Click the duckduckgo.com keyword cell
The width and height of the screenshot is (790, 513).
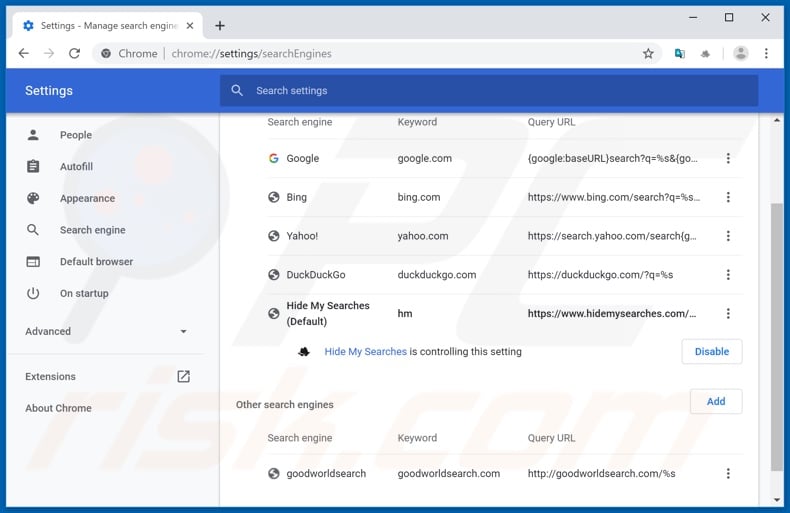[437, 275]
